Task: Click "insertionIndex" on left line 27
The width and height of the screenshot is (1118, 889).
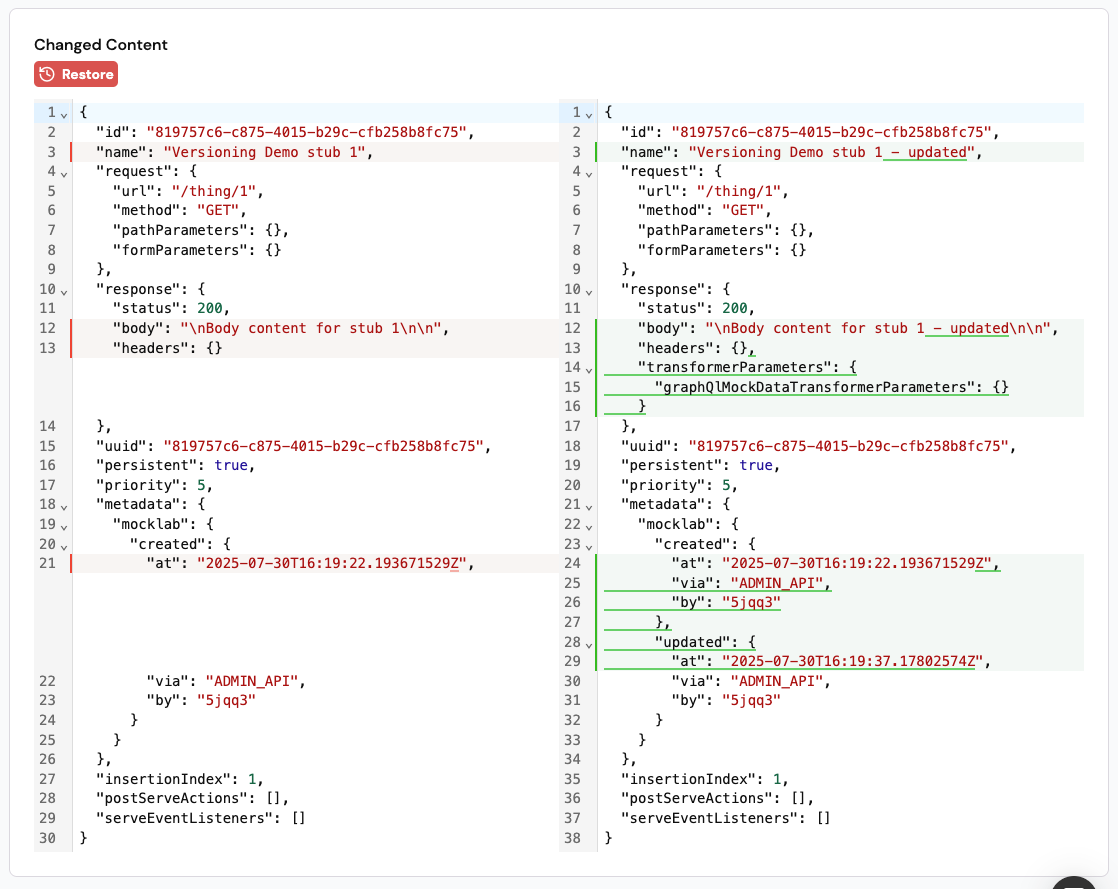Action: point(180,778)
